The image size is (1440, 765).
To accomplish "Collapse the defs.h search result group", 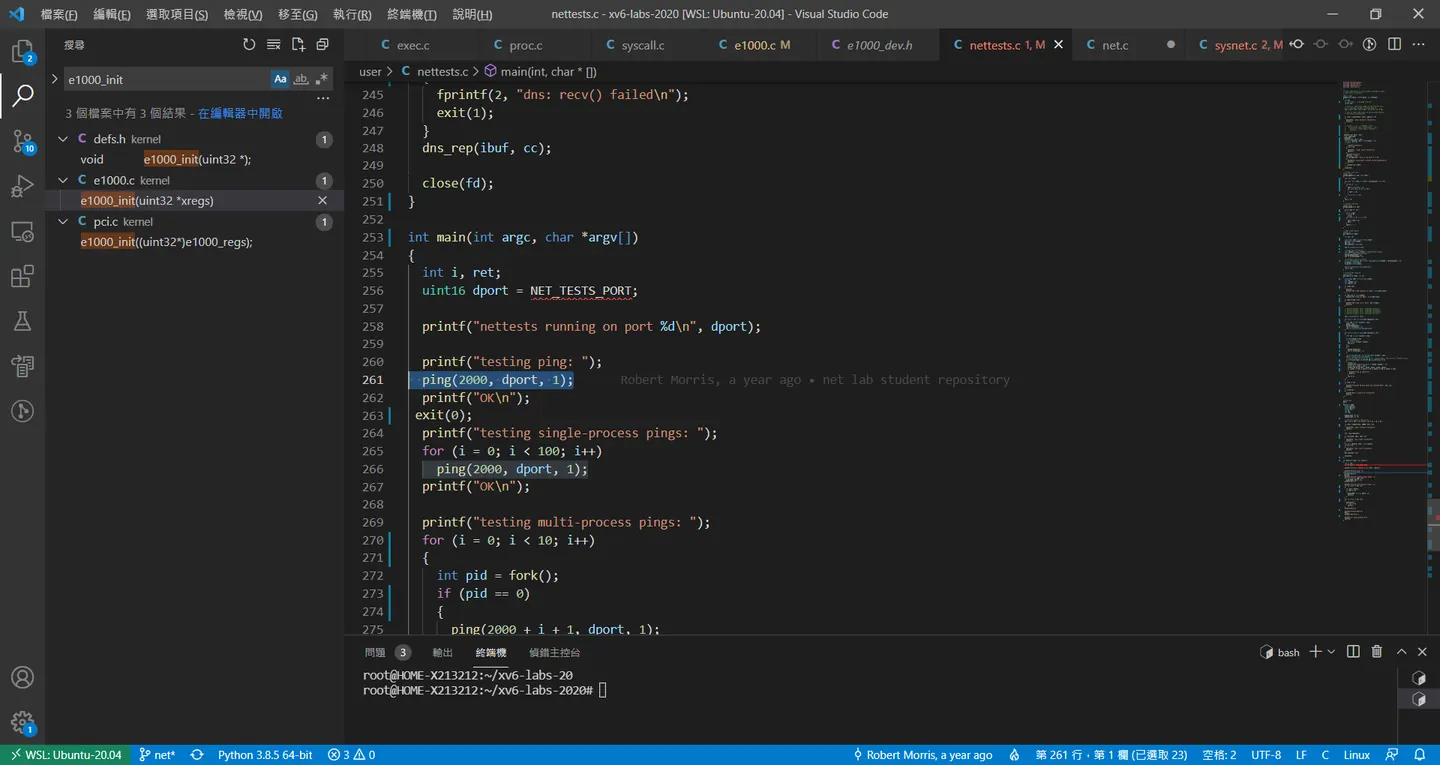I will coord(64,139).
